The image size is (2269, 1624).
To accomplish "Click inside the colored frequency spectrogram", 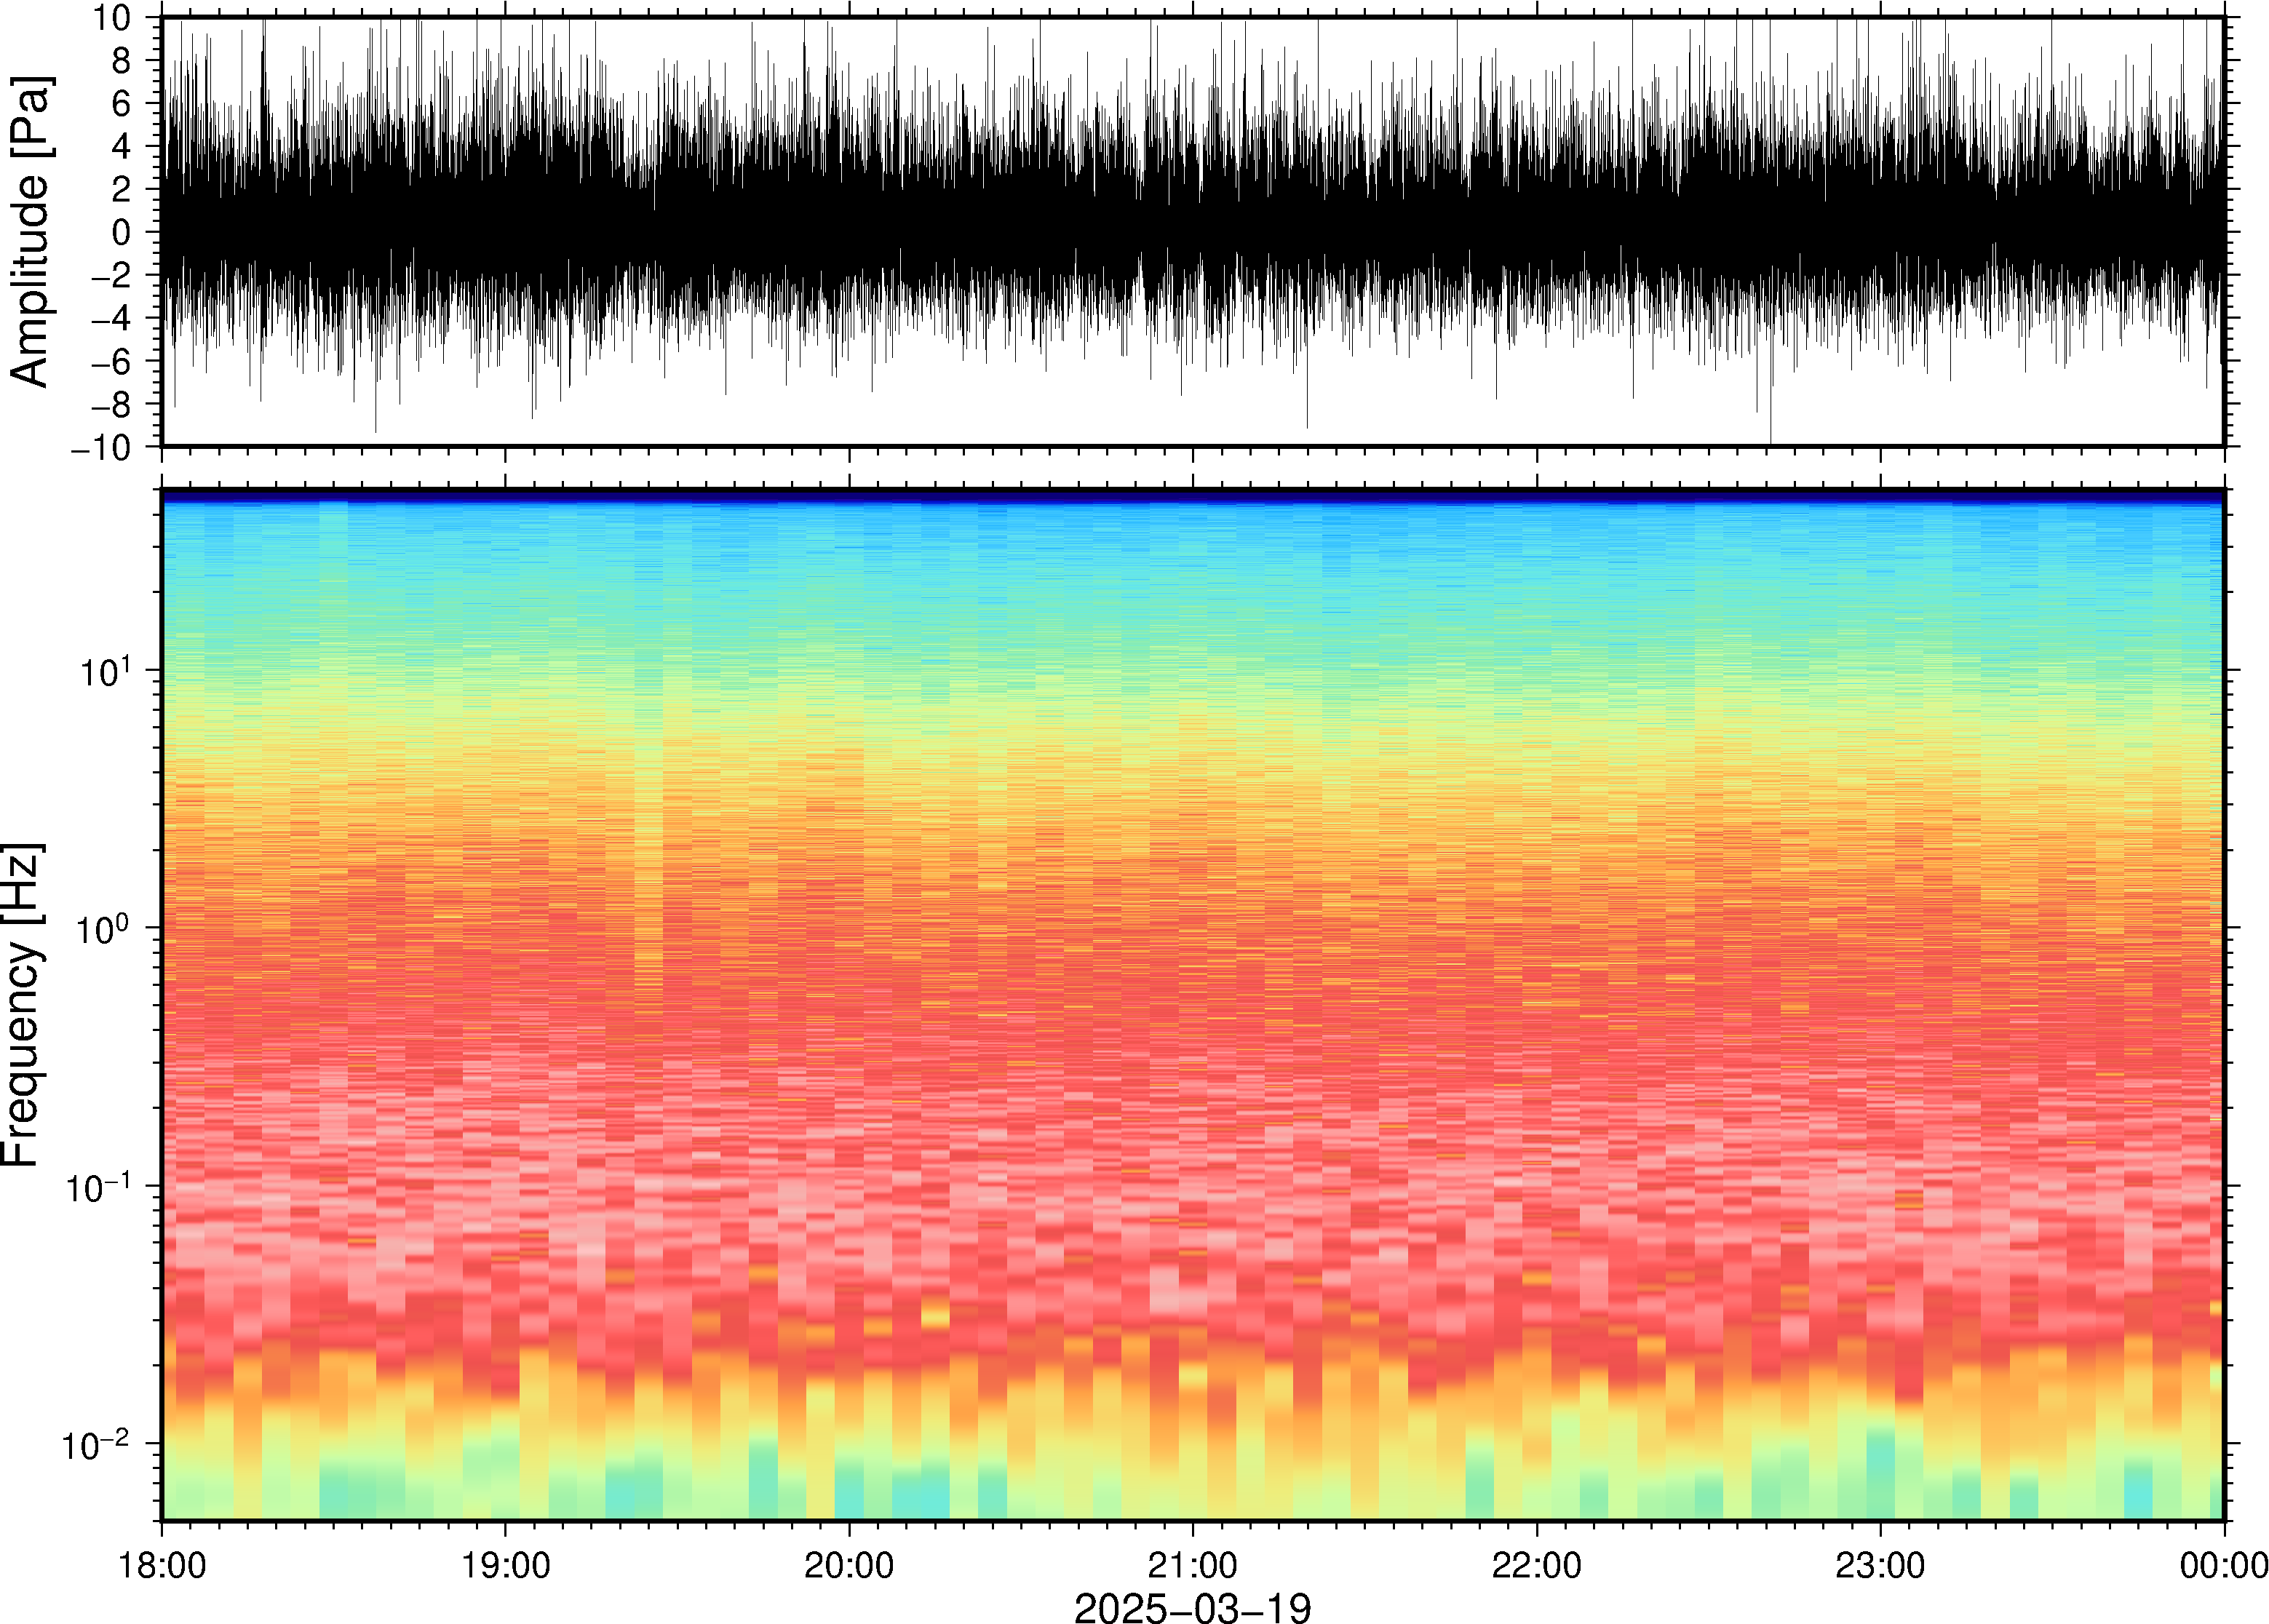I will [x=1192, y=1005].
